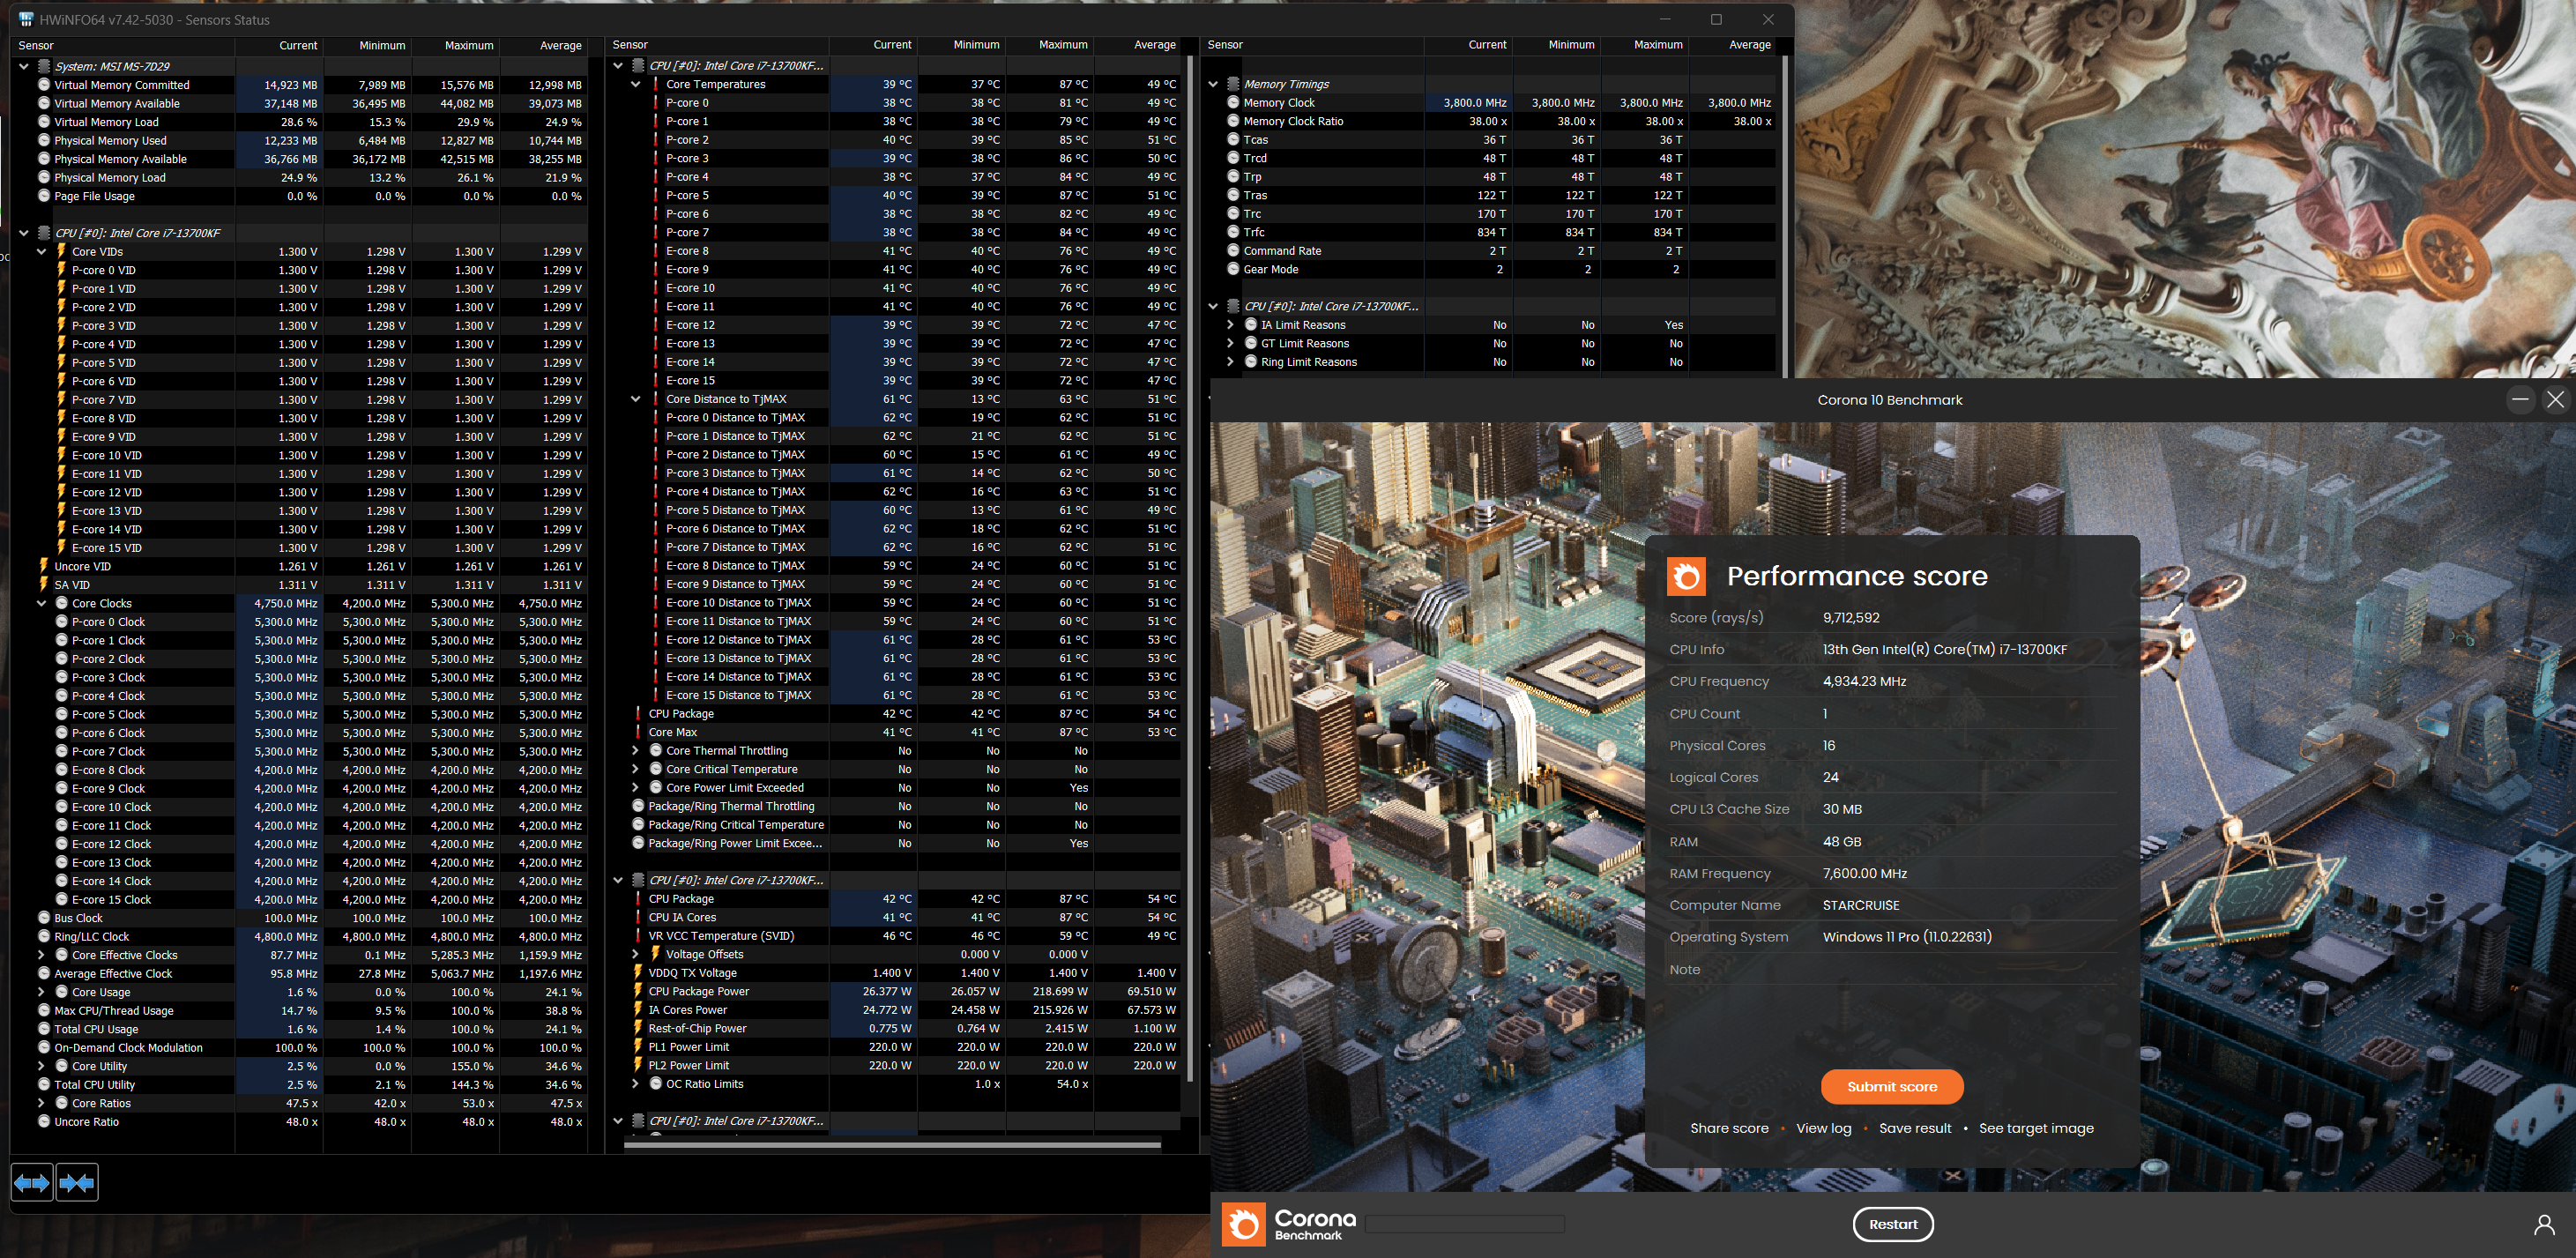The image size is (2576, 1258).
Task: Click the Gear Mode sensor icon
Action: click(x=1233, y=269)
